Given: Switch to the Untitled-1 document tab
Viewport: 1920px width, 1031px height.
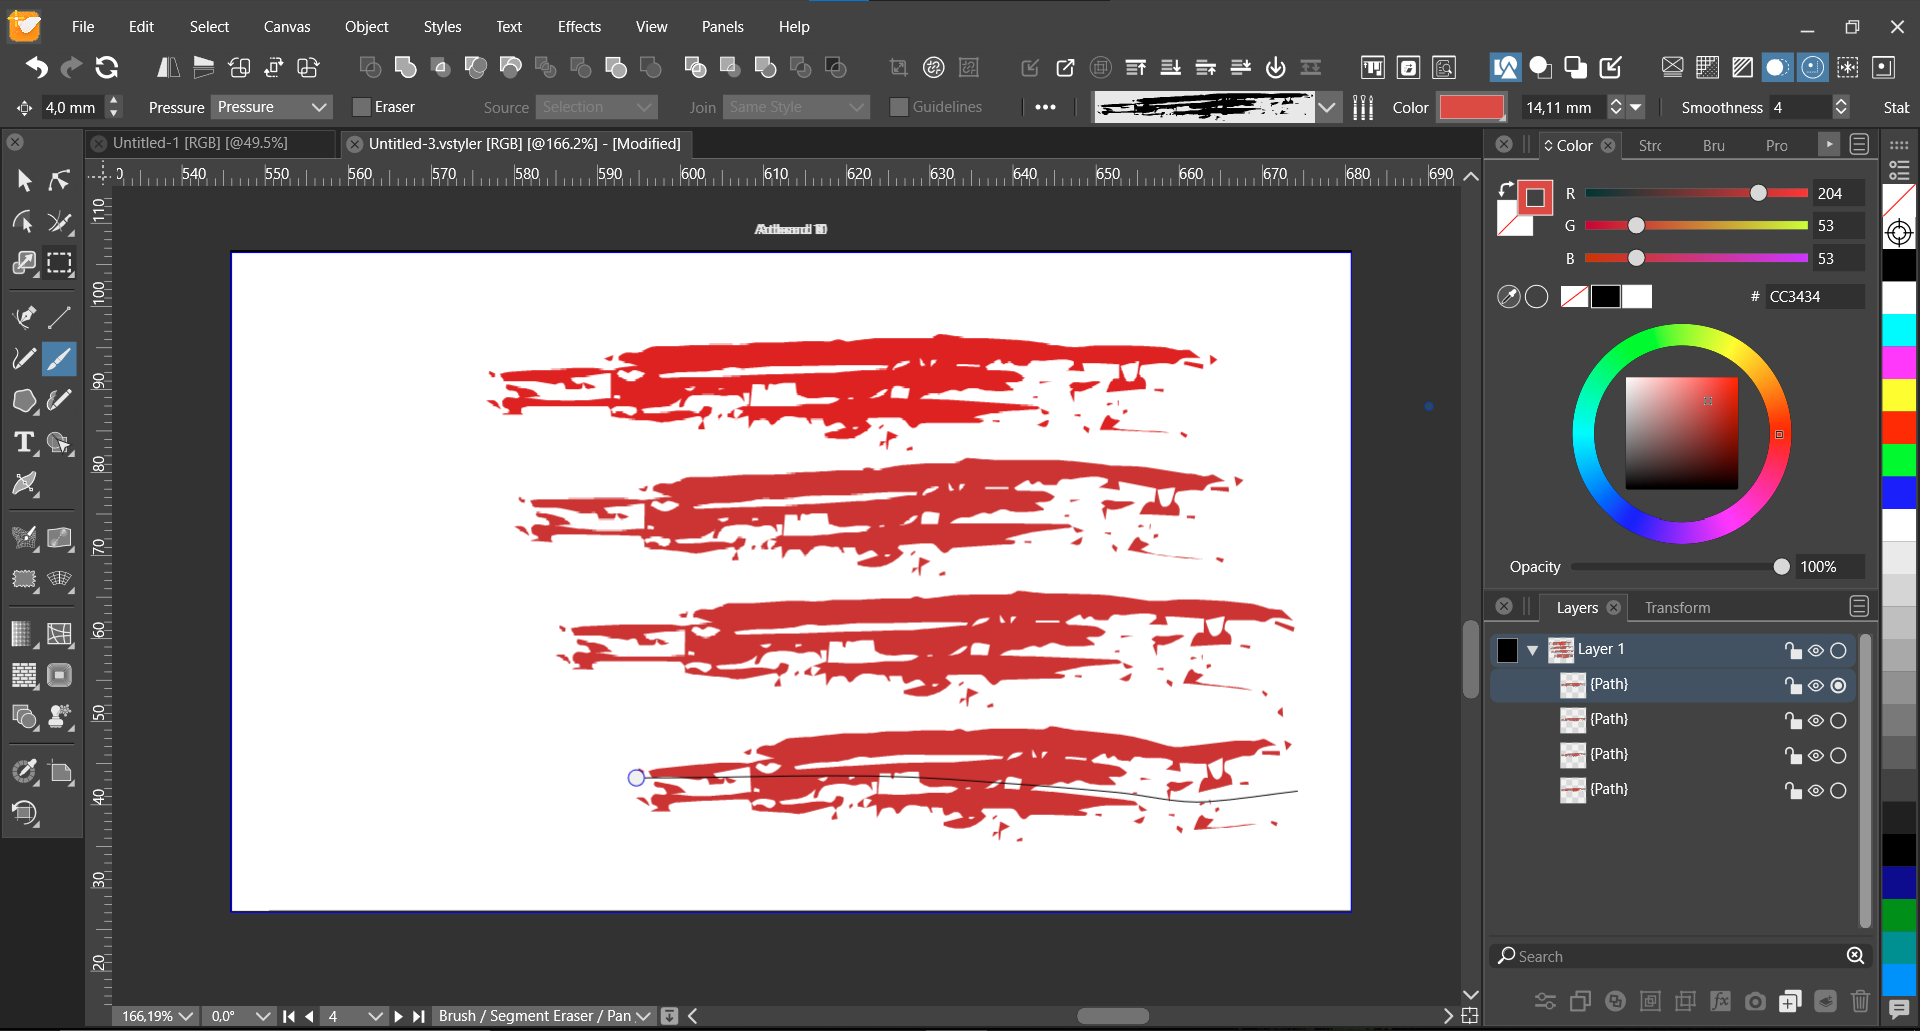Looking at the screenshot, I should [200, 143].
